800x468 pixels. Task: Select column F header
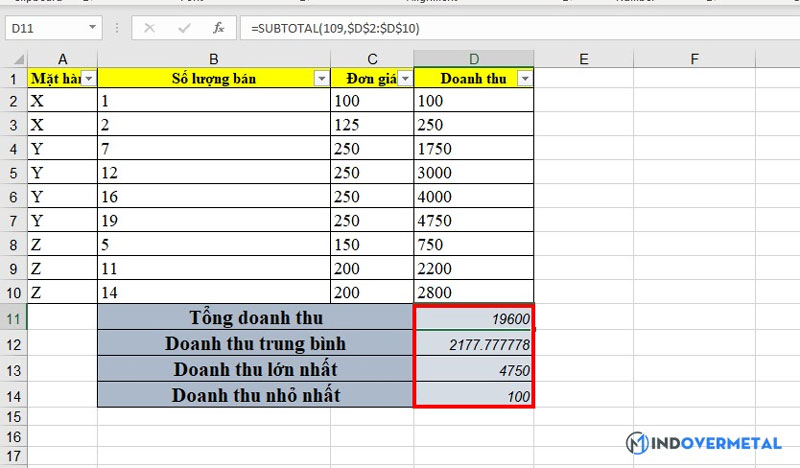pyautogui.click(x=693, y=59)
